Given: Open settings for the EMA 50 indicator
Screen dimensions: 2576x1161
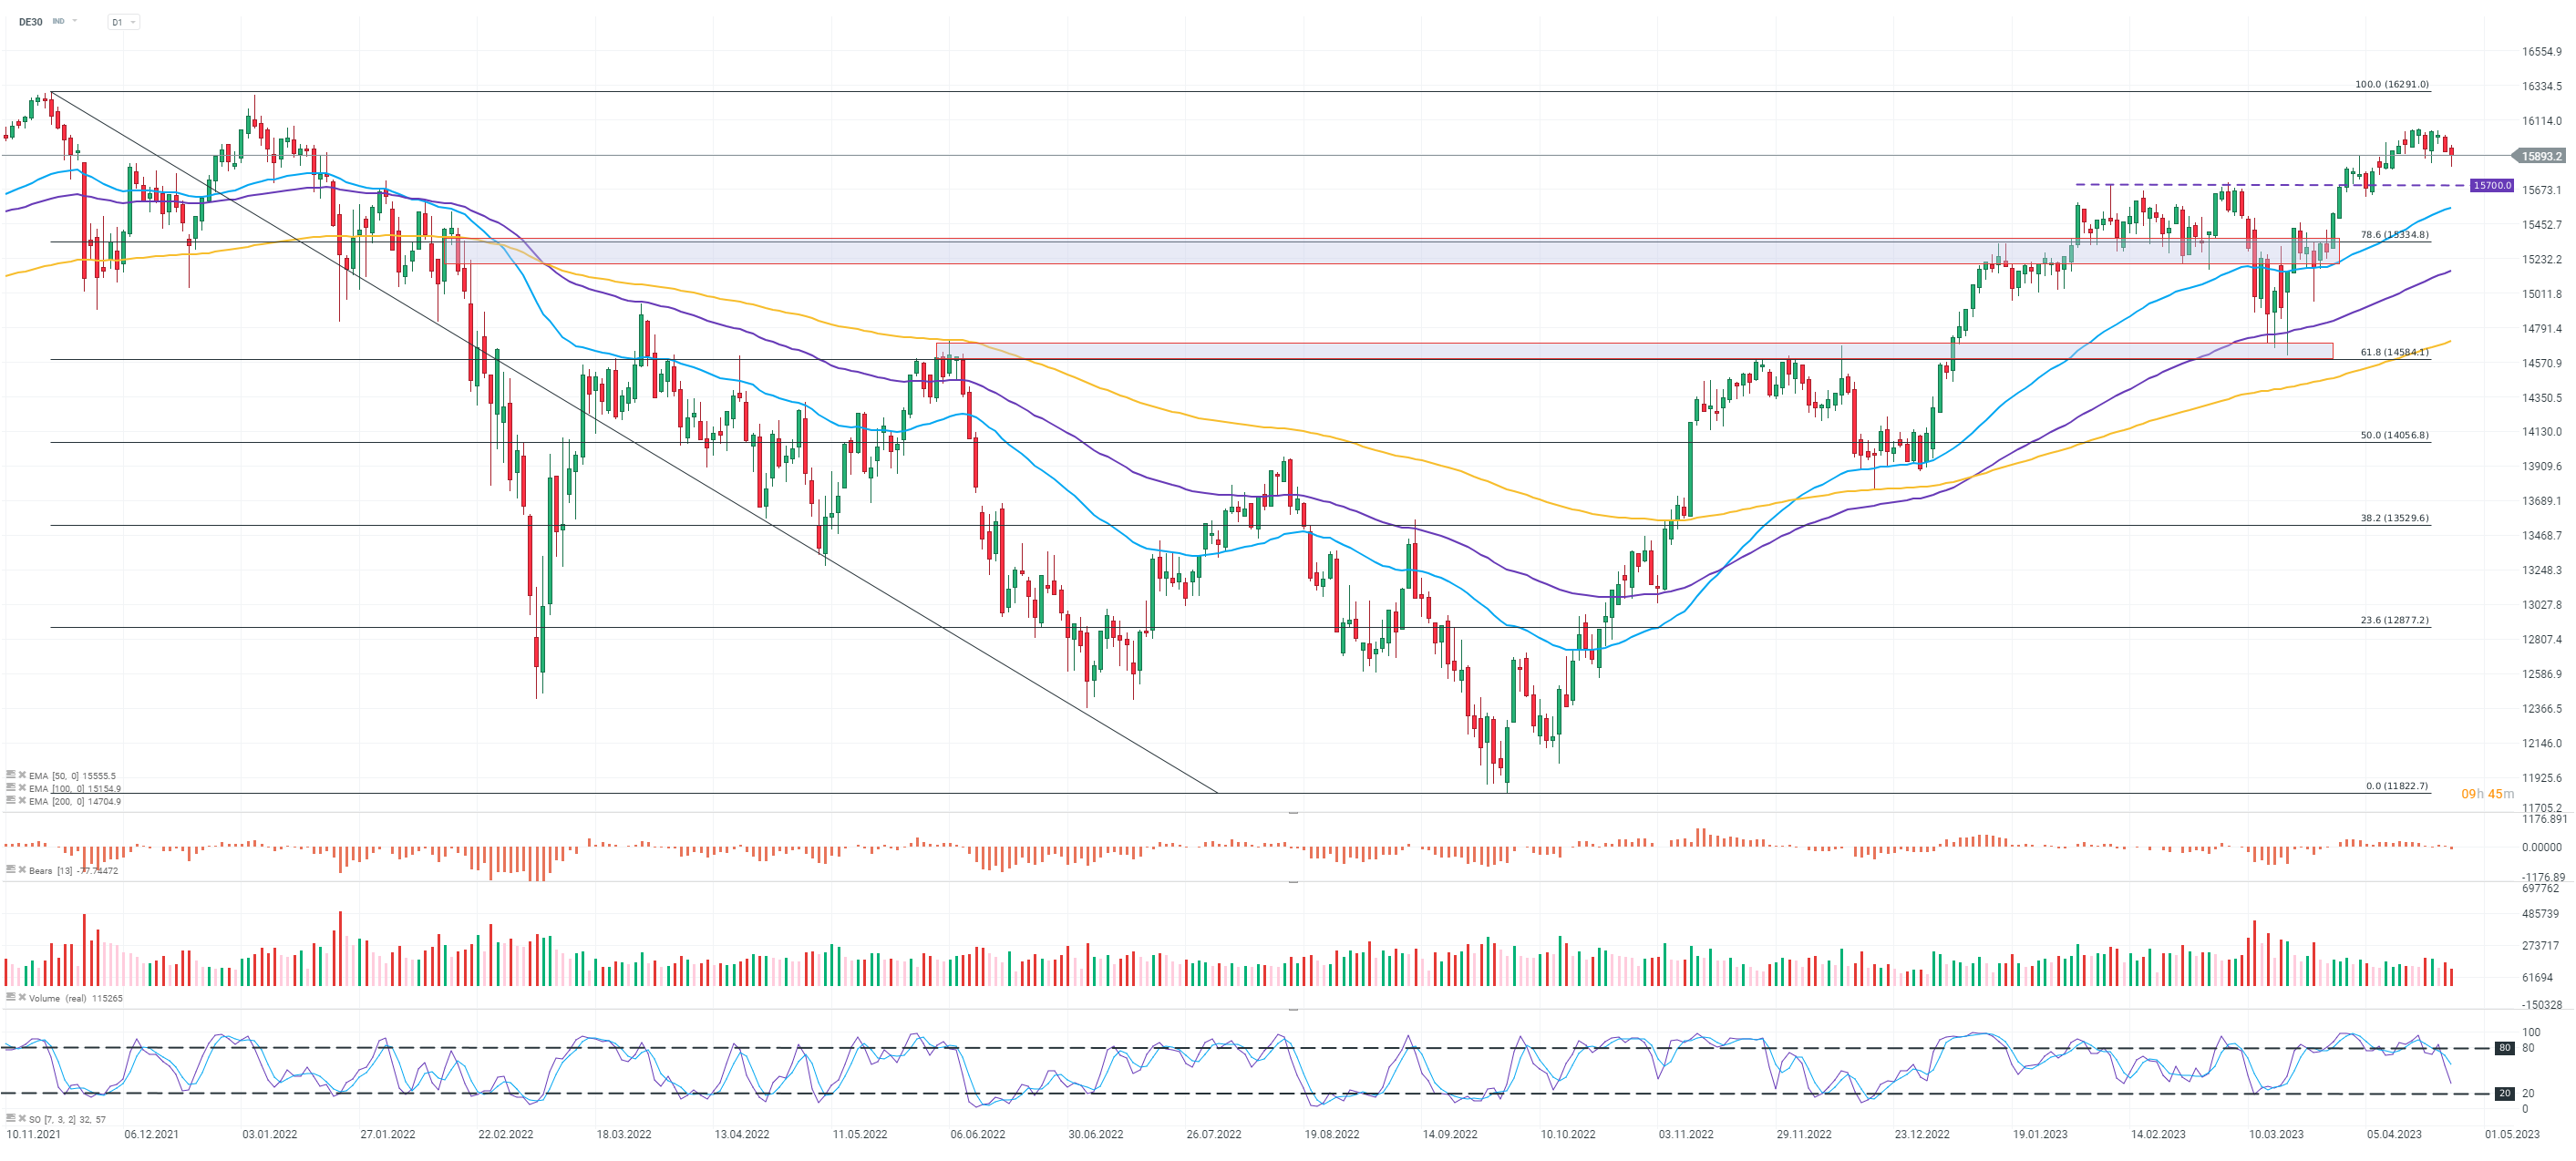Looking at the screenshot, I should coord(10,775).
